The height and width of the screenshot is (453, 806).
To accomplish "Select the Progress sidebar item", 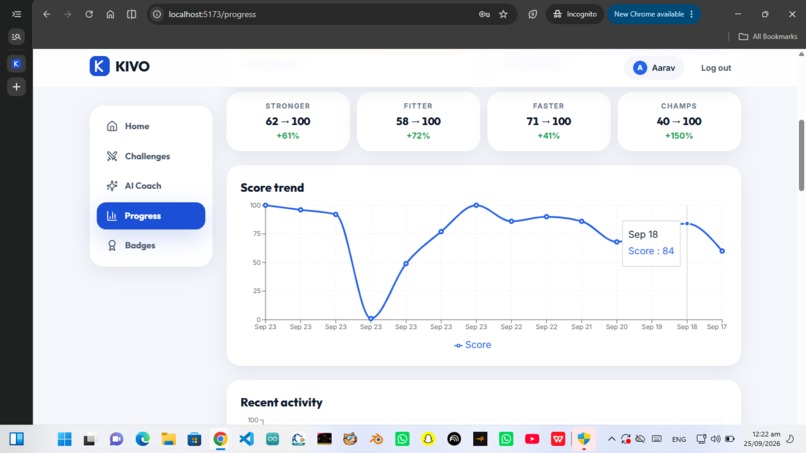I will pos(151,215).
